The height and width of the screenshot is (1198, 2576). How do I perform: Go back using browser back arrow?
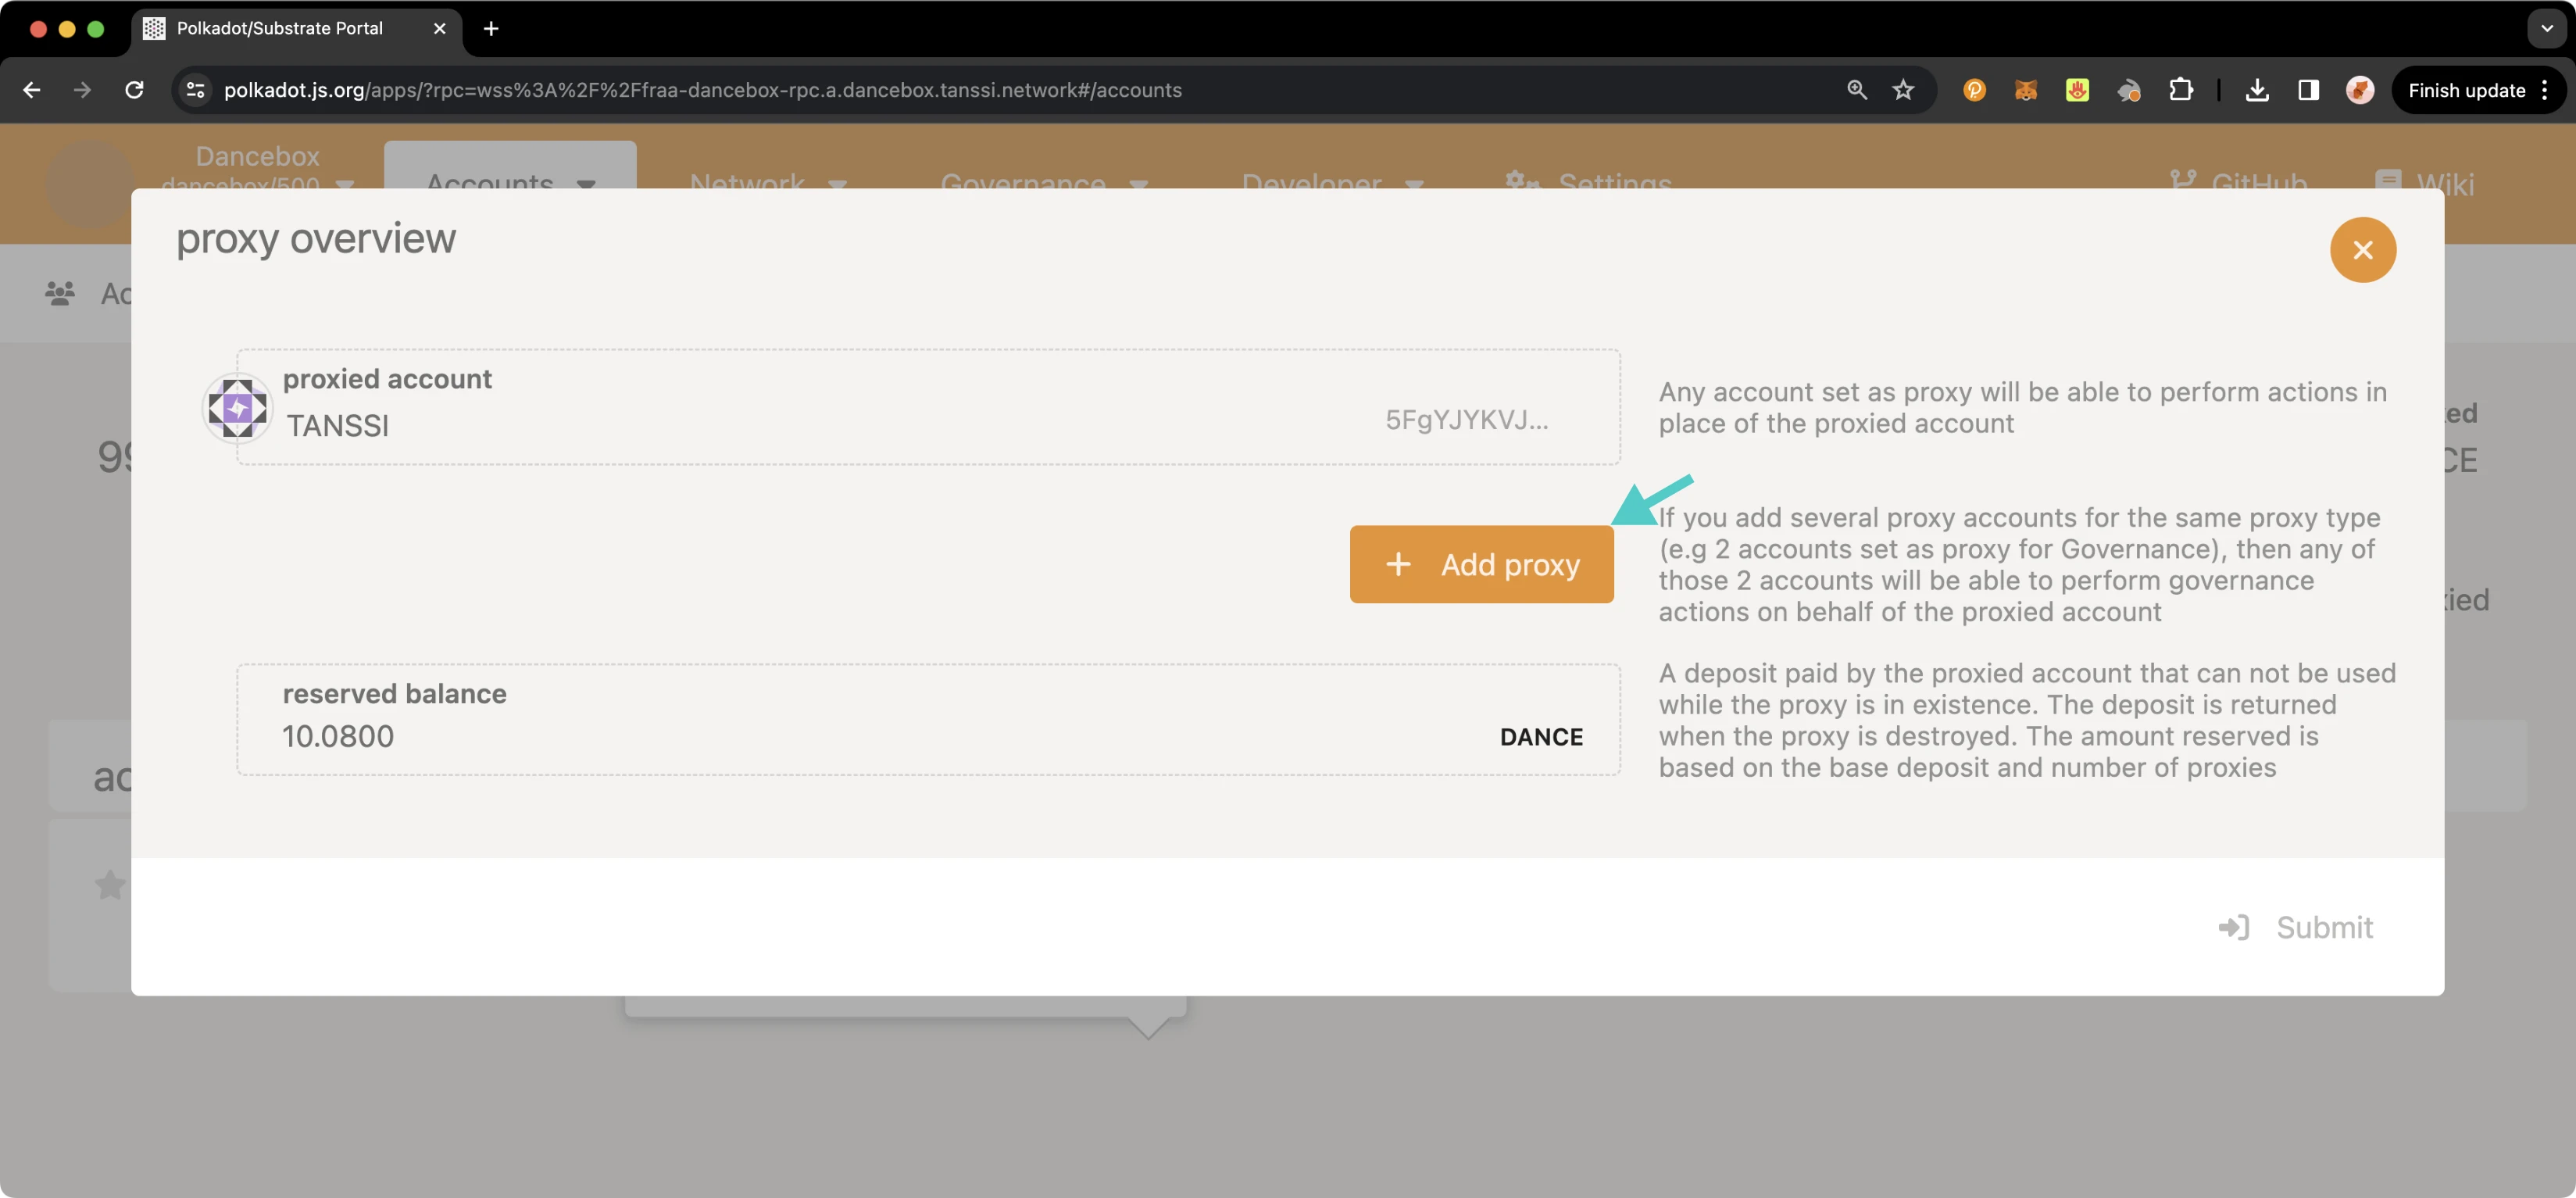[31, 90]
